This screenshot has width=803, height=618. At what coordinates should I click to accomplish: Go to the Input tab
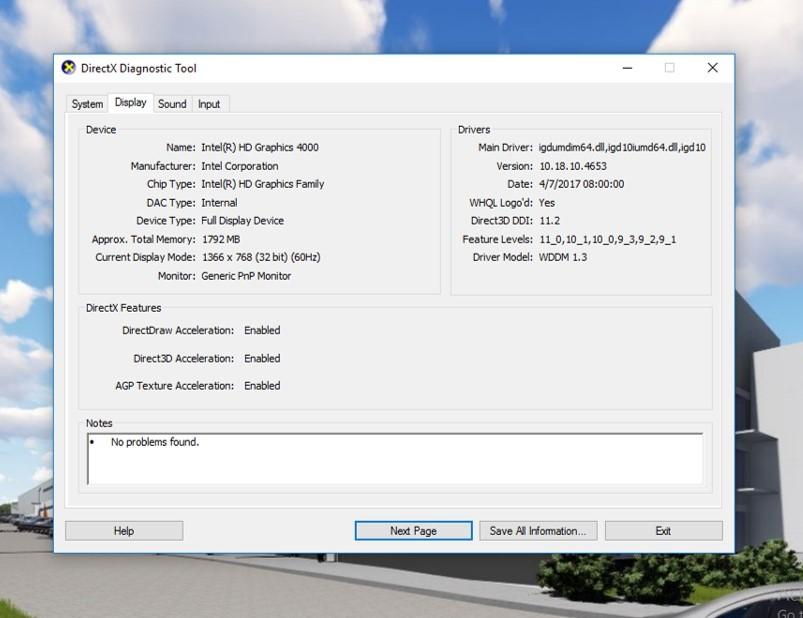click(209, 104)
